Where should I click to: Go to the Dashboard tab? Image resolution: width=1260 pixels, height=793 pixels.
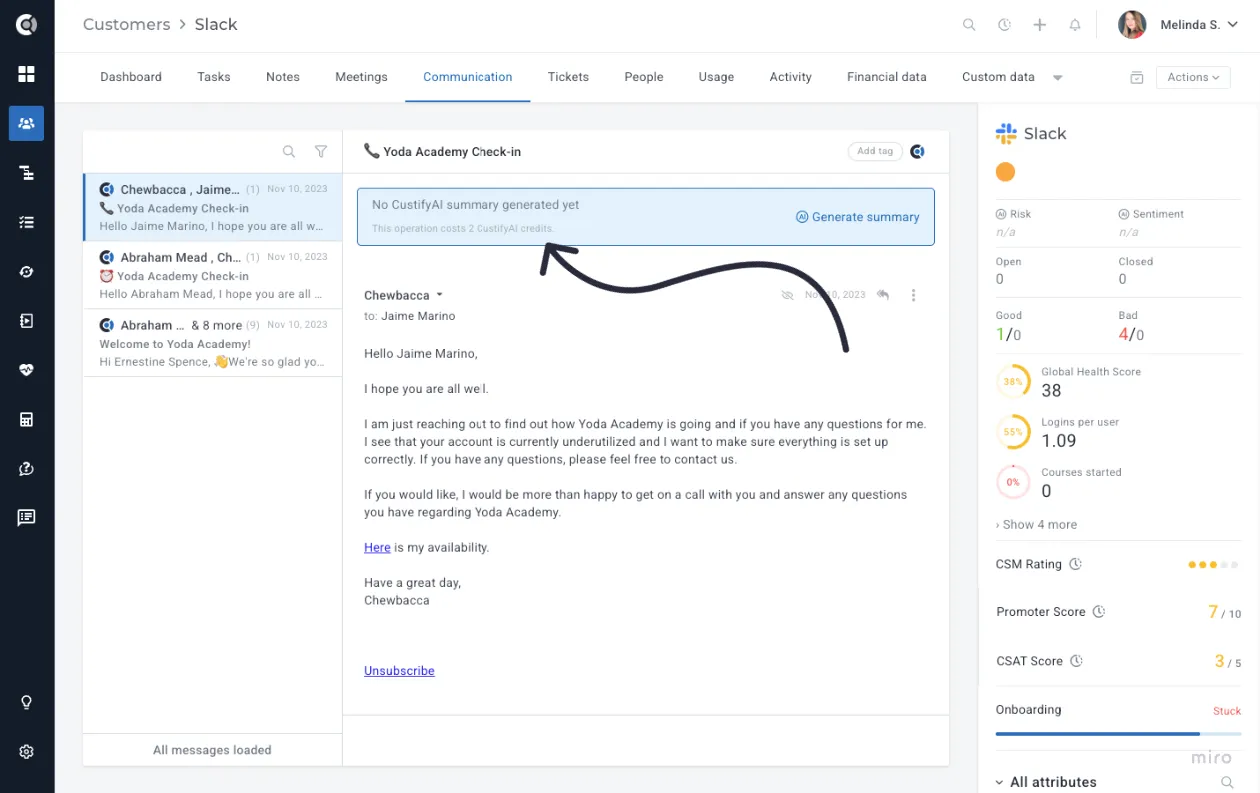[131, 77]
